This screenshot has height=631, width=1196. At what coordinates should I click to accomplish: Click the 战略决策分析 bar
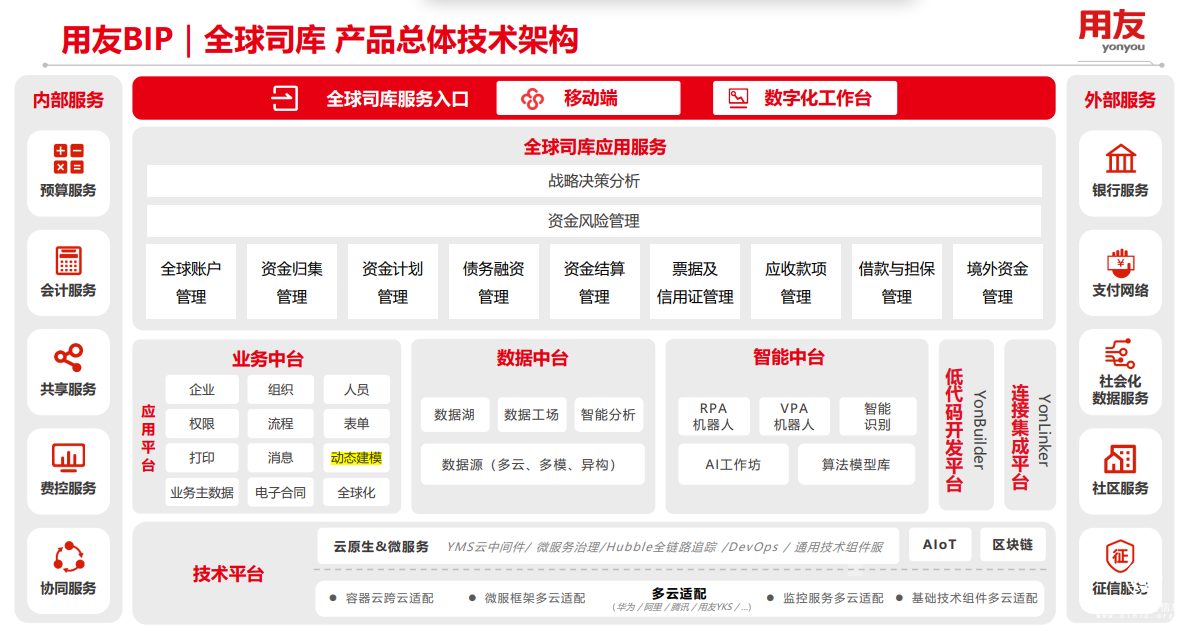click(593, 181)
